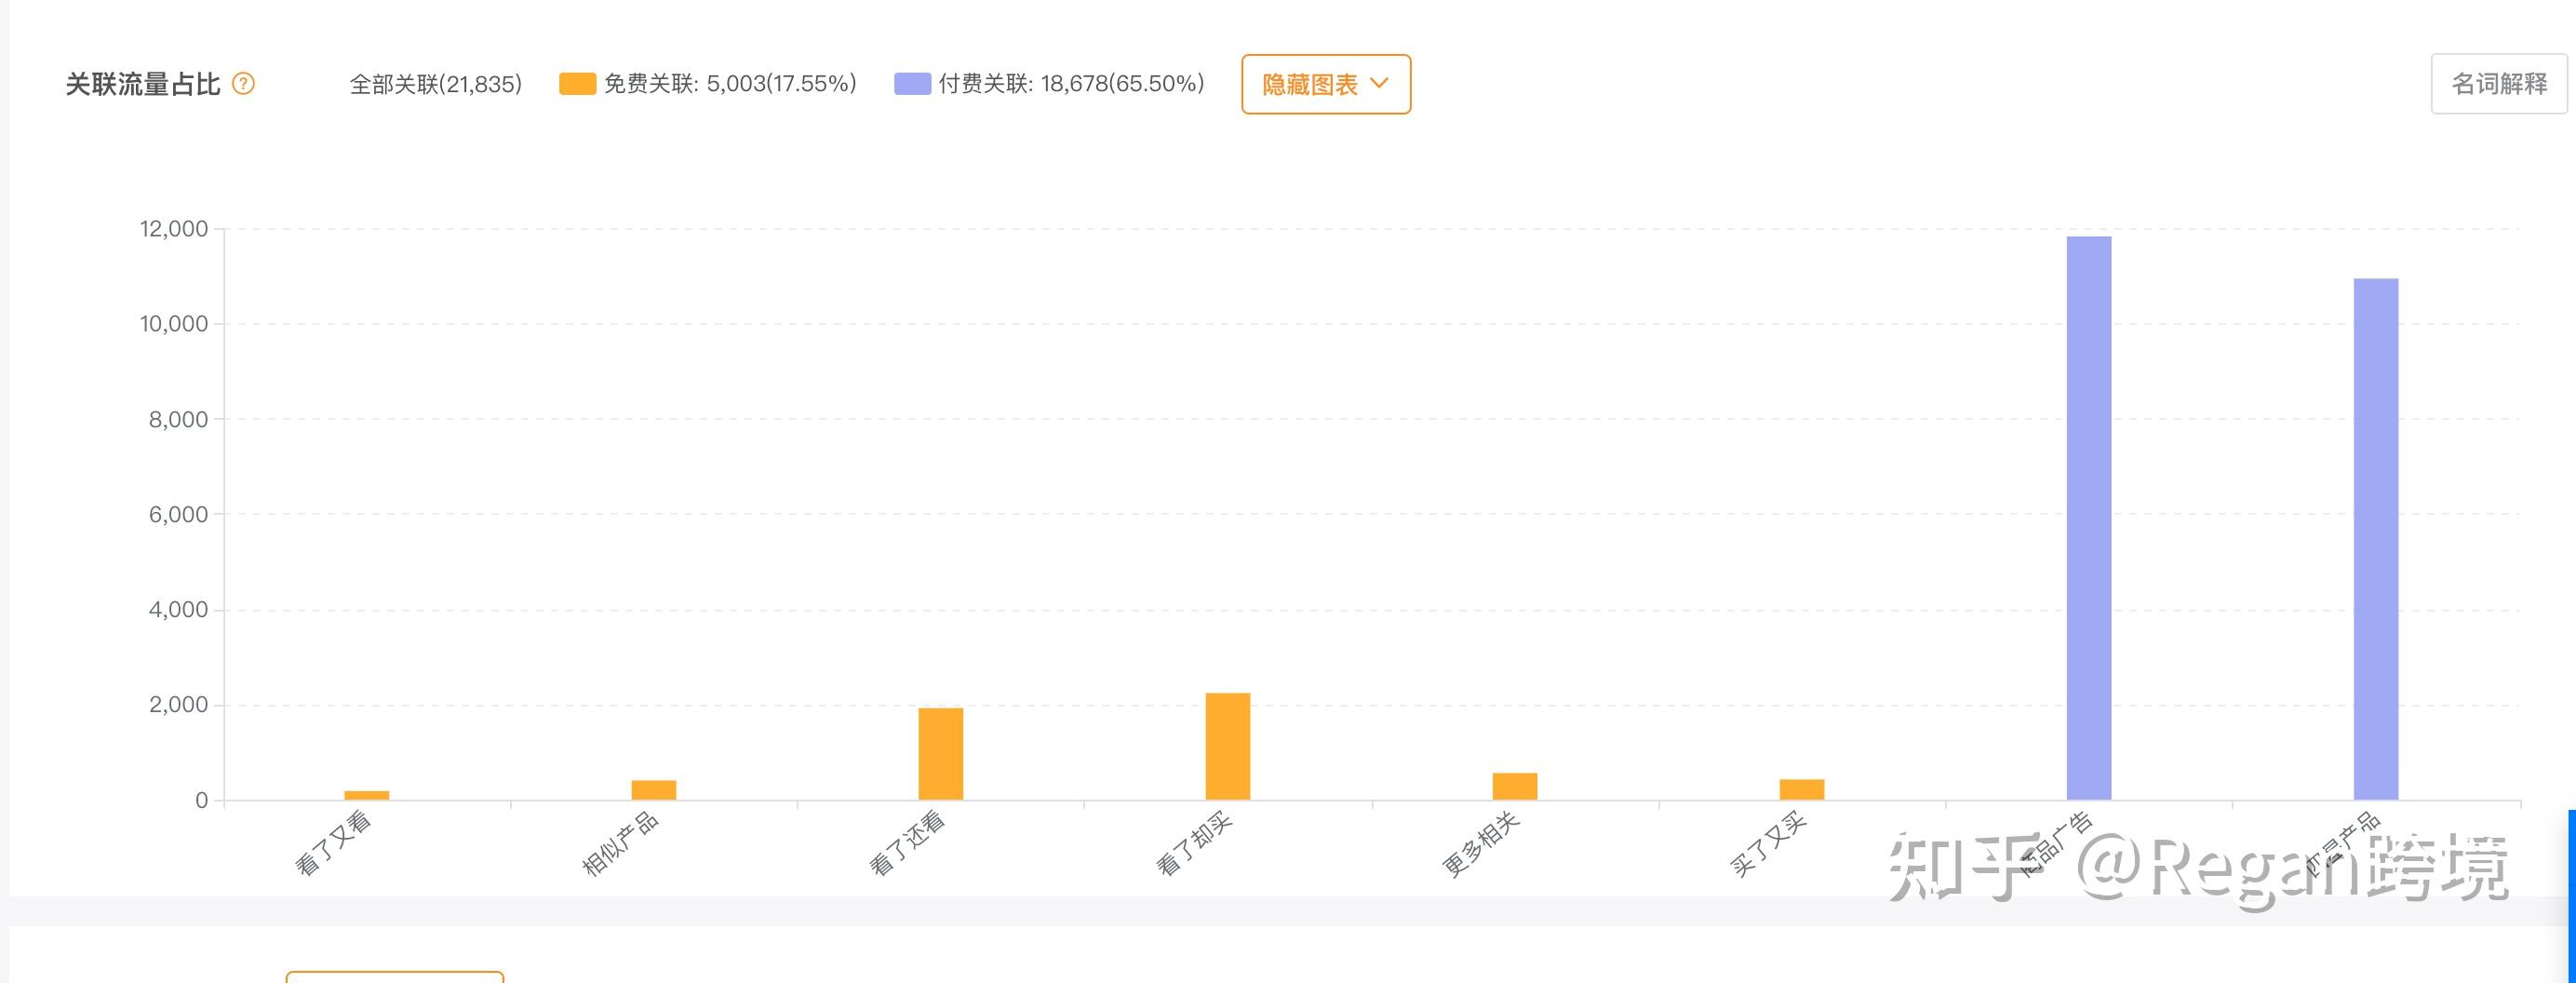Toggle the 付费关联 legend series label
The image size is (2576, 983).
[1071, 84]
